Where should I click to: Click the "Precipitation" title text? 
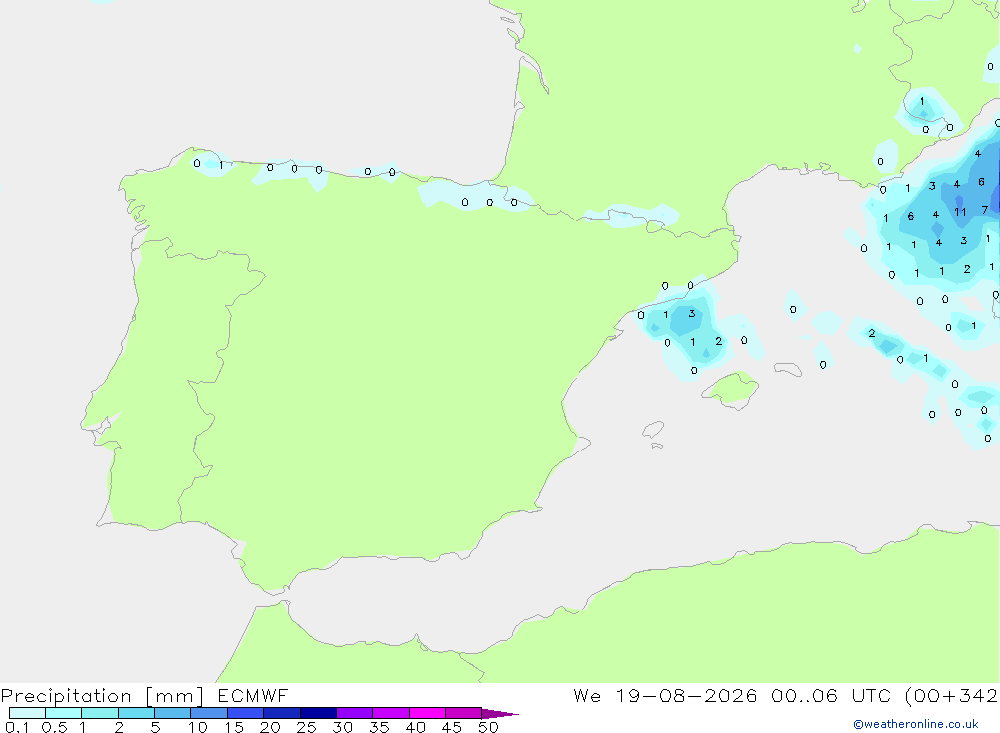(66, 695)
